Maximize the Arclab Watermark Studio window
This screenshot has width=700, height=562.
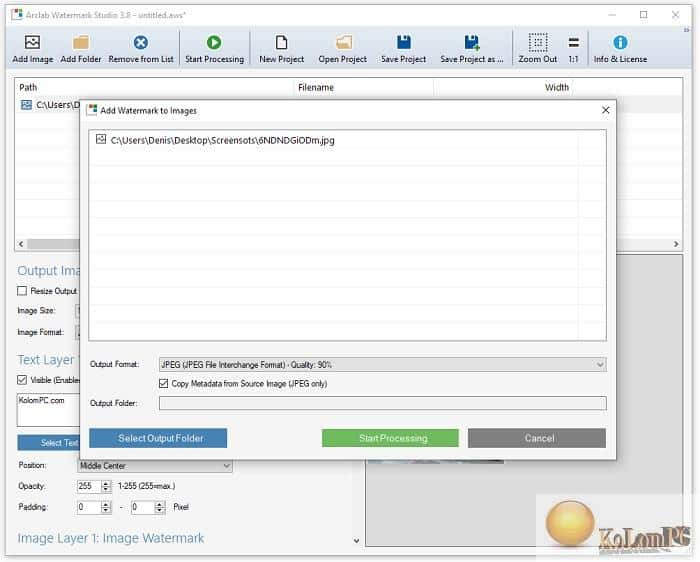[643, 15]
